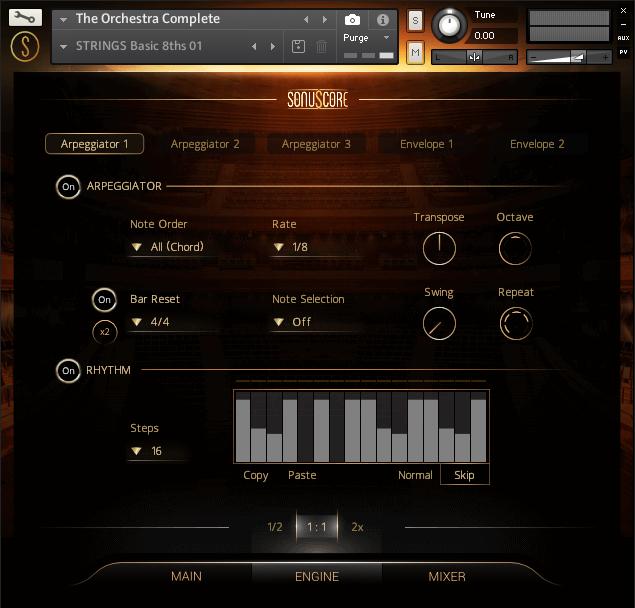The image size is (635, 608).
Task: Mute the instrument with M button
Action: [x=416, y=52]
